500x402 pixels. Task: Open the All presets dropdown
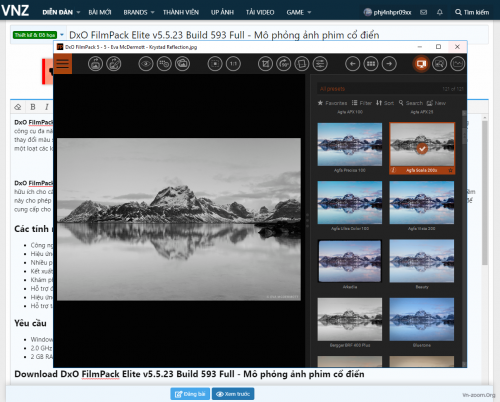(391, 89)
